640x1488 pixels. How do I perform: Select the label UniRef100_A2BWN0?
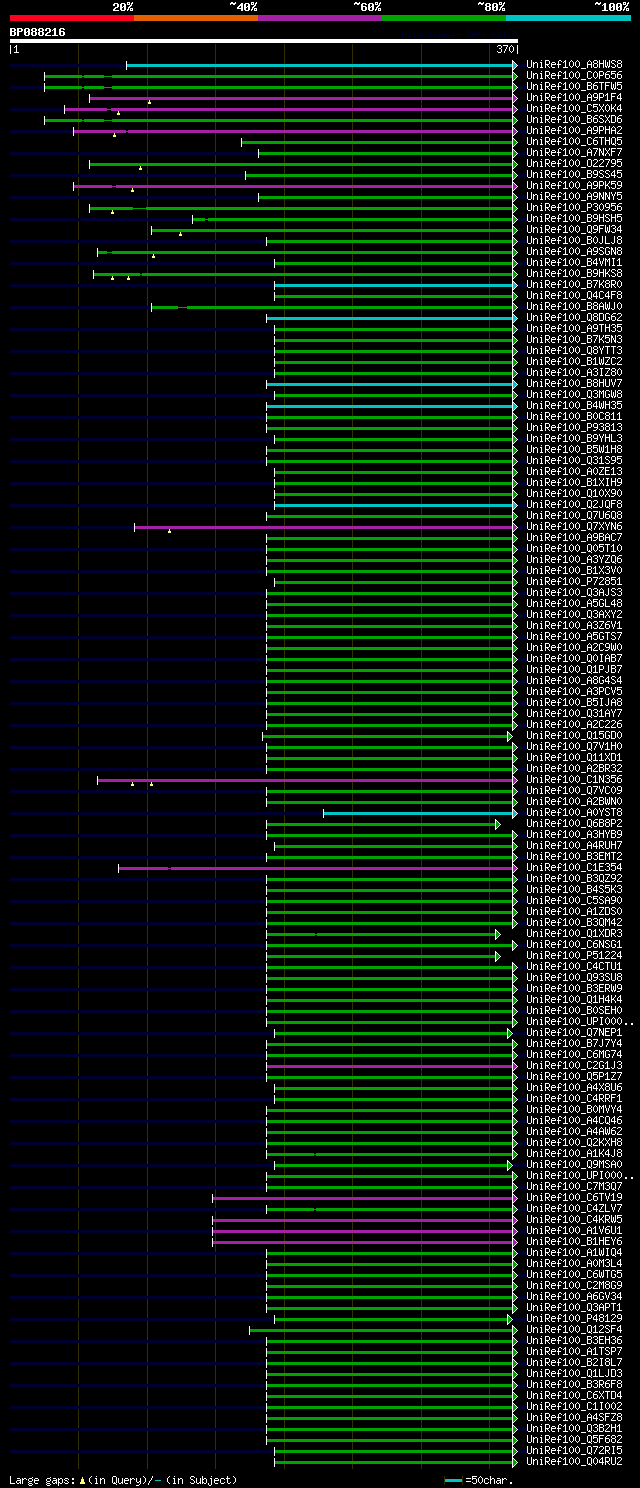click(574, 802)
